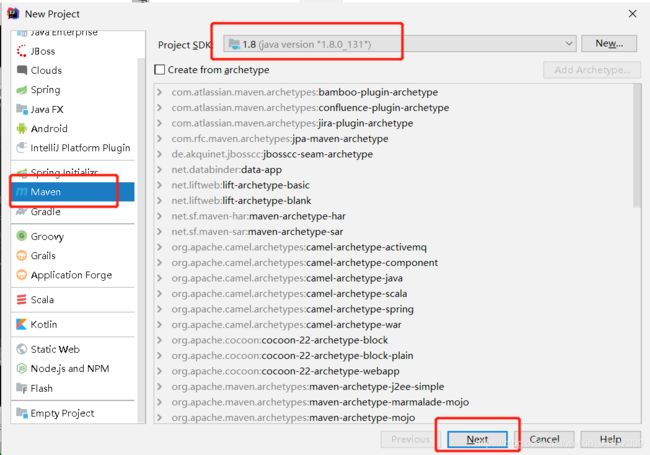This screenshot has height=455, width=650.
Task: Pick the Android robot icon
Action: point(22,128)
